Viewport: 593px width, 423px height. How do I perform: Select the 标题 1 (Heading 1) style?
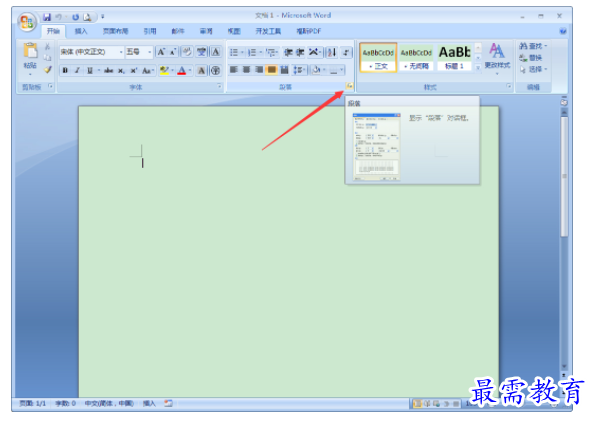tap(454, 58)
